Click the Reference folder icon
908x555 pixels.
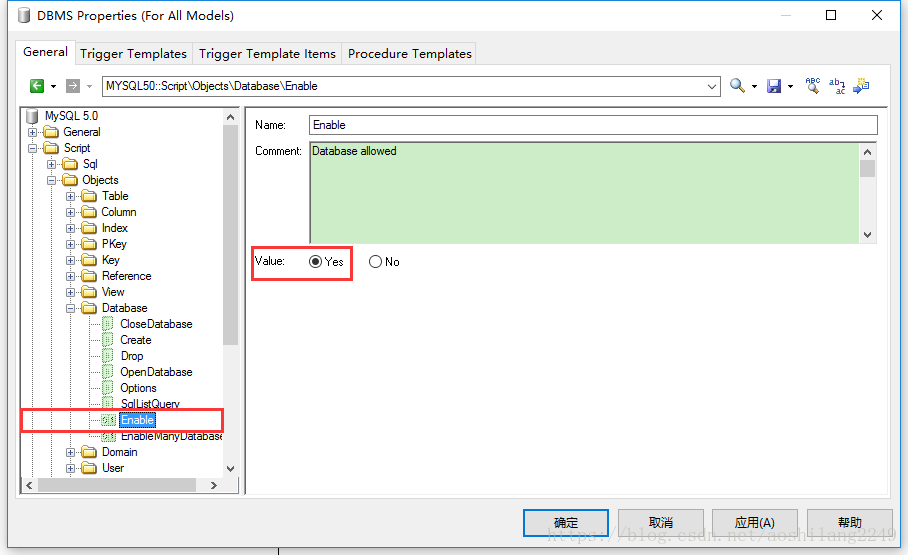(89, 276)
